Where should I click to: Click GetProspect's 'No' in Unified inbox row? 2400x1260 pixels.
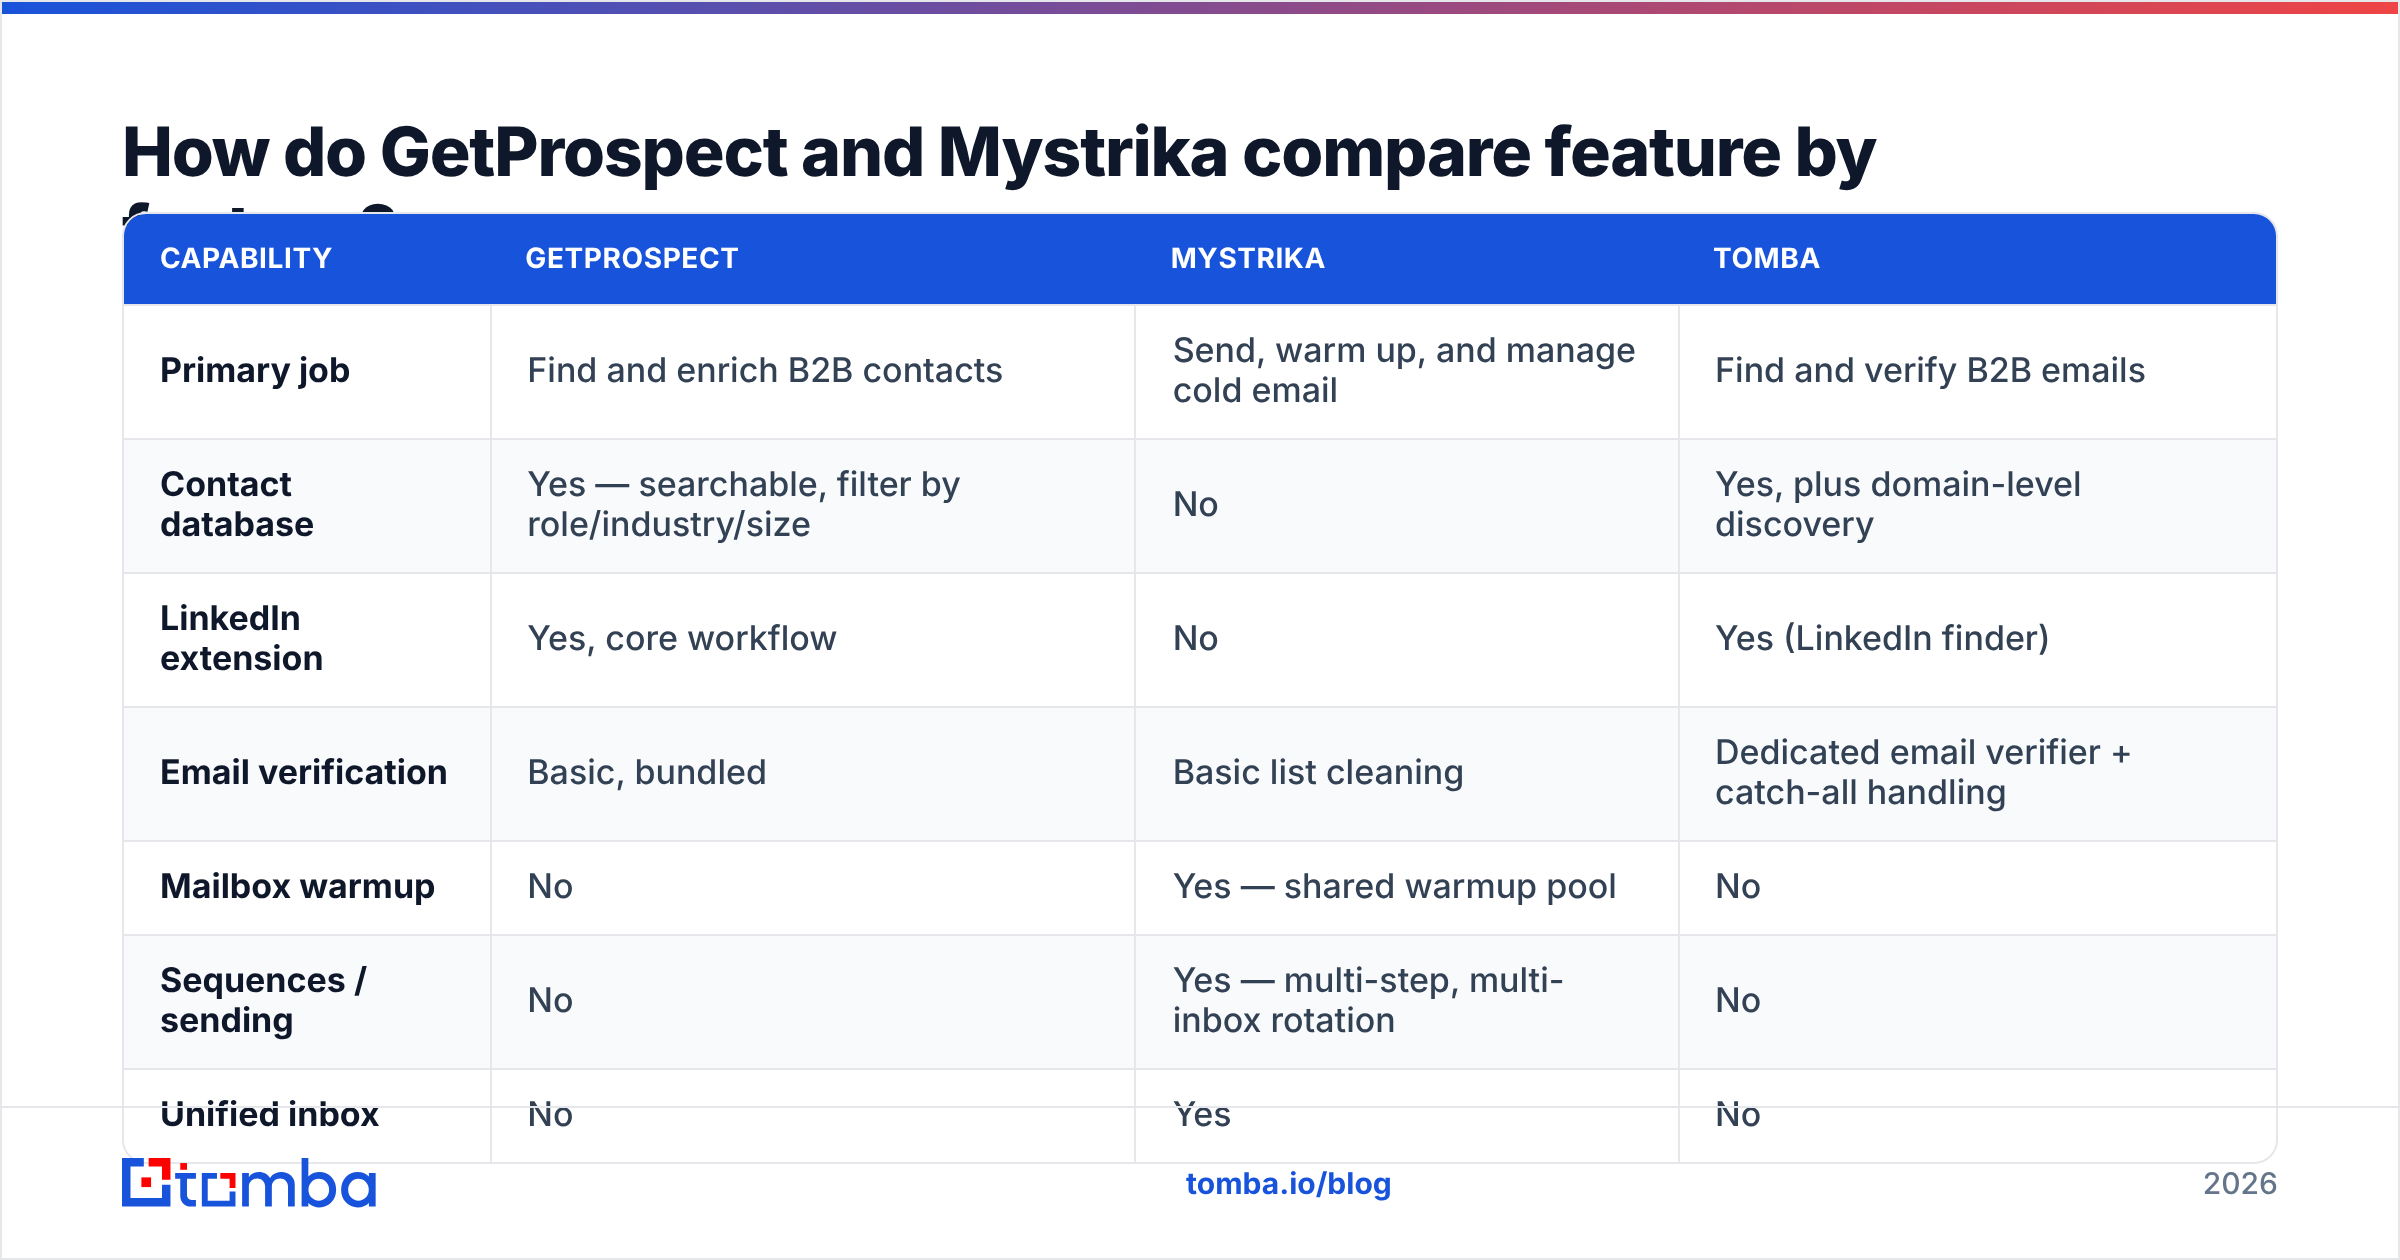tap(550, 1114)
